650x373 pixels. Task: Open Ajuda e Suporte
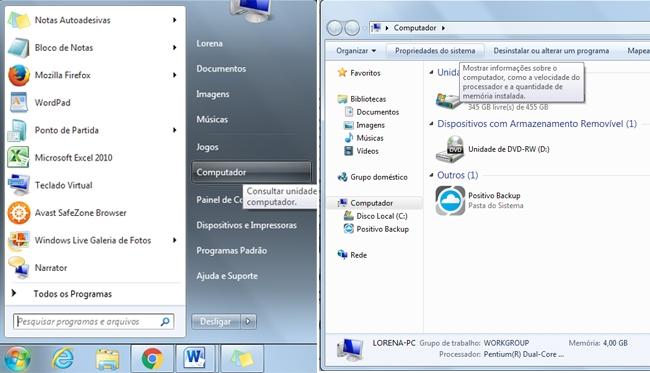227,276
